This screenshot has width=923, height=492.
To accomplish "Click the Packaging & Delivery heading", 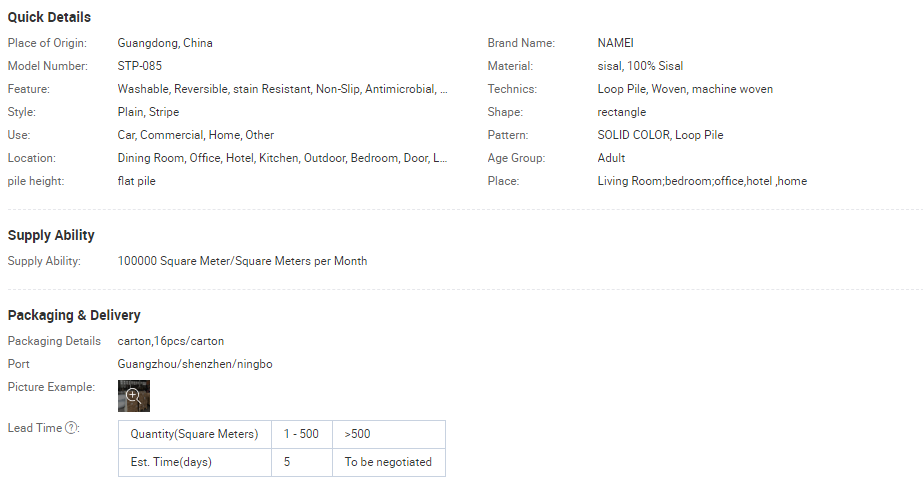I will (x=74, y=315).
